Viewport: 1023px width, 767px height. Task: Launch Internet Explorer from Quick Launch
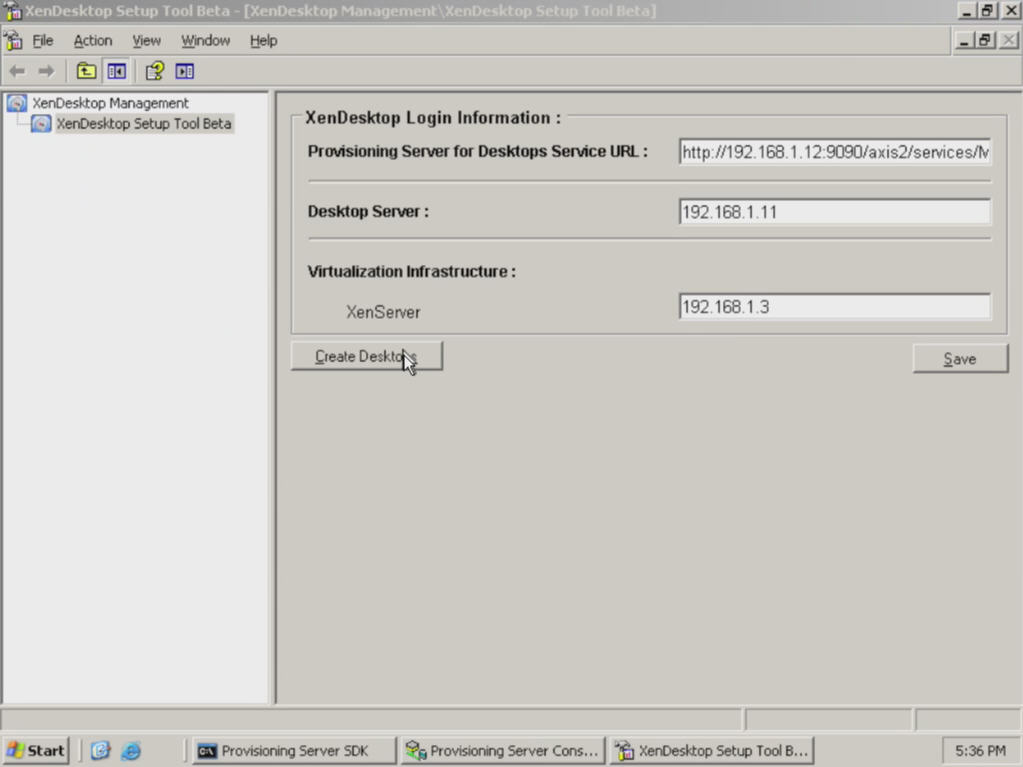coord(131,750)
